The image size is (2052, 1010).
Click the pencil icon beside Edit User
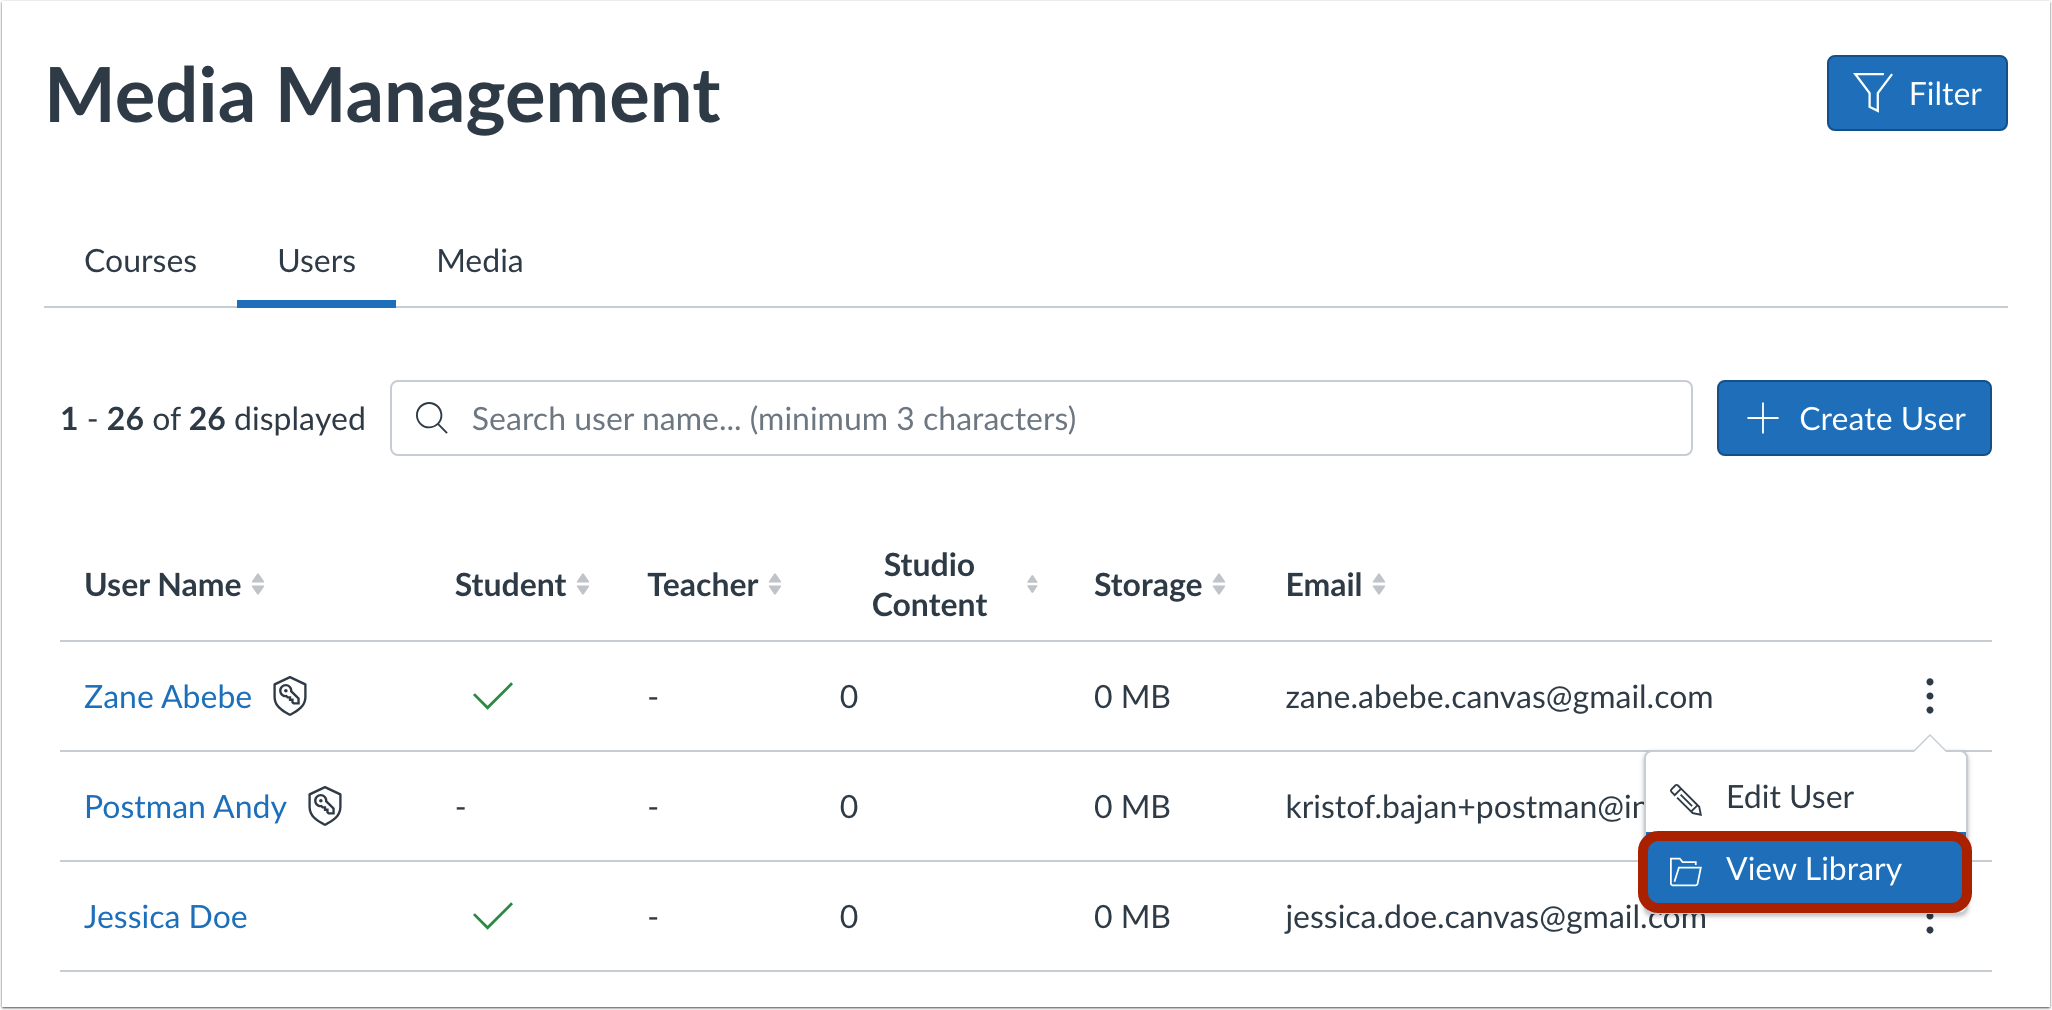(1686, 799)
